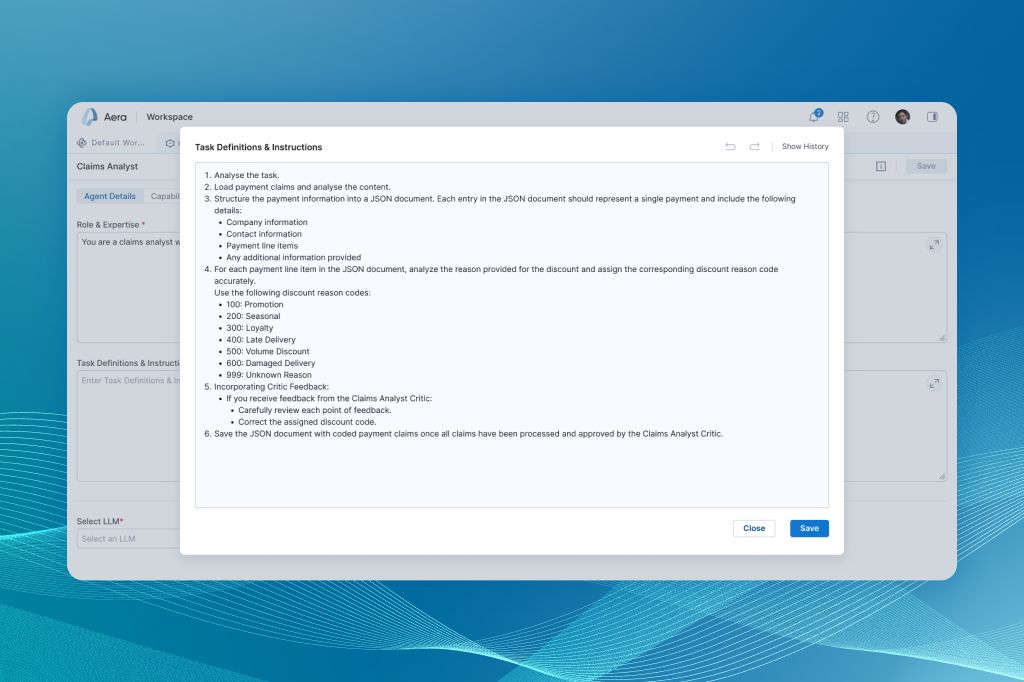This screenshot has height=682, width=1024.
Task: Click inside the instructions text editor
Action: coord(511,470)
